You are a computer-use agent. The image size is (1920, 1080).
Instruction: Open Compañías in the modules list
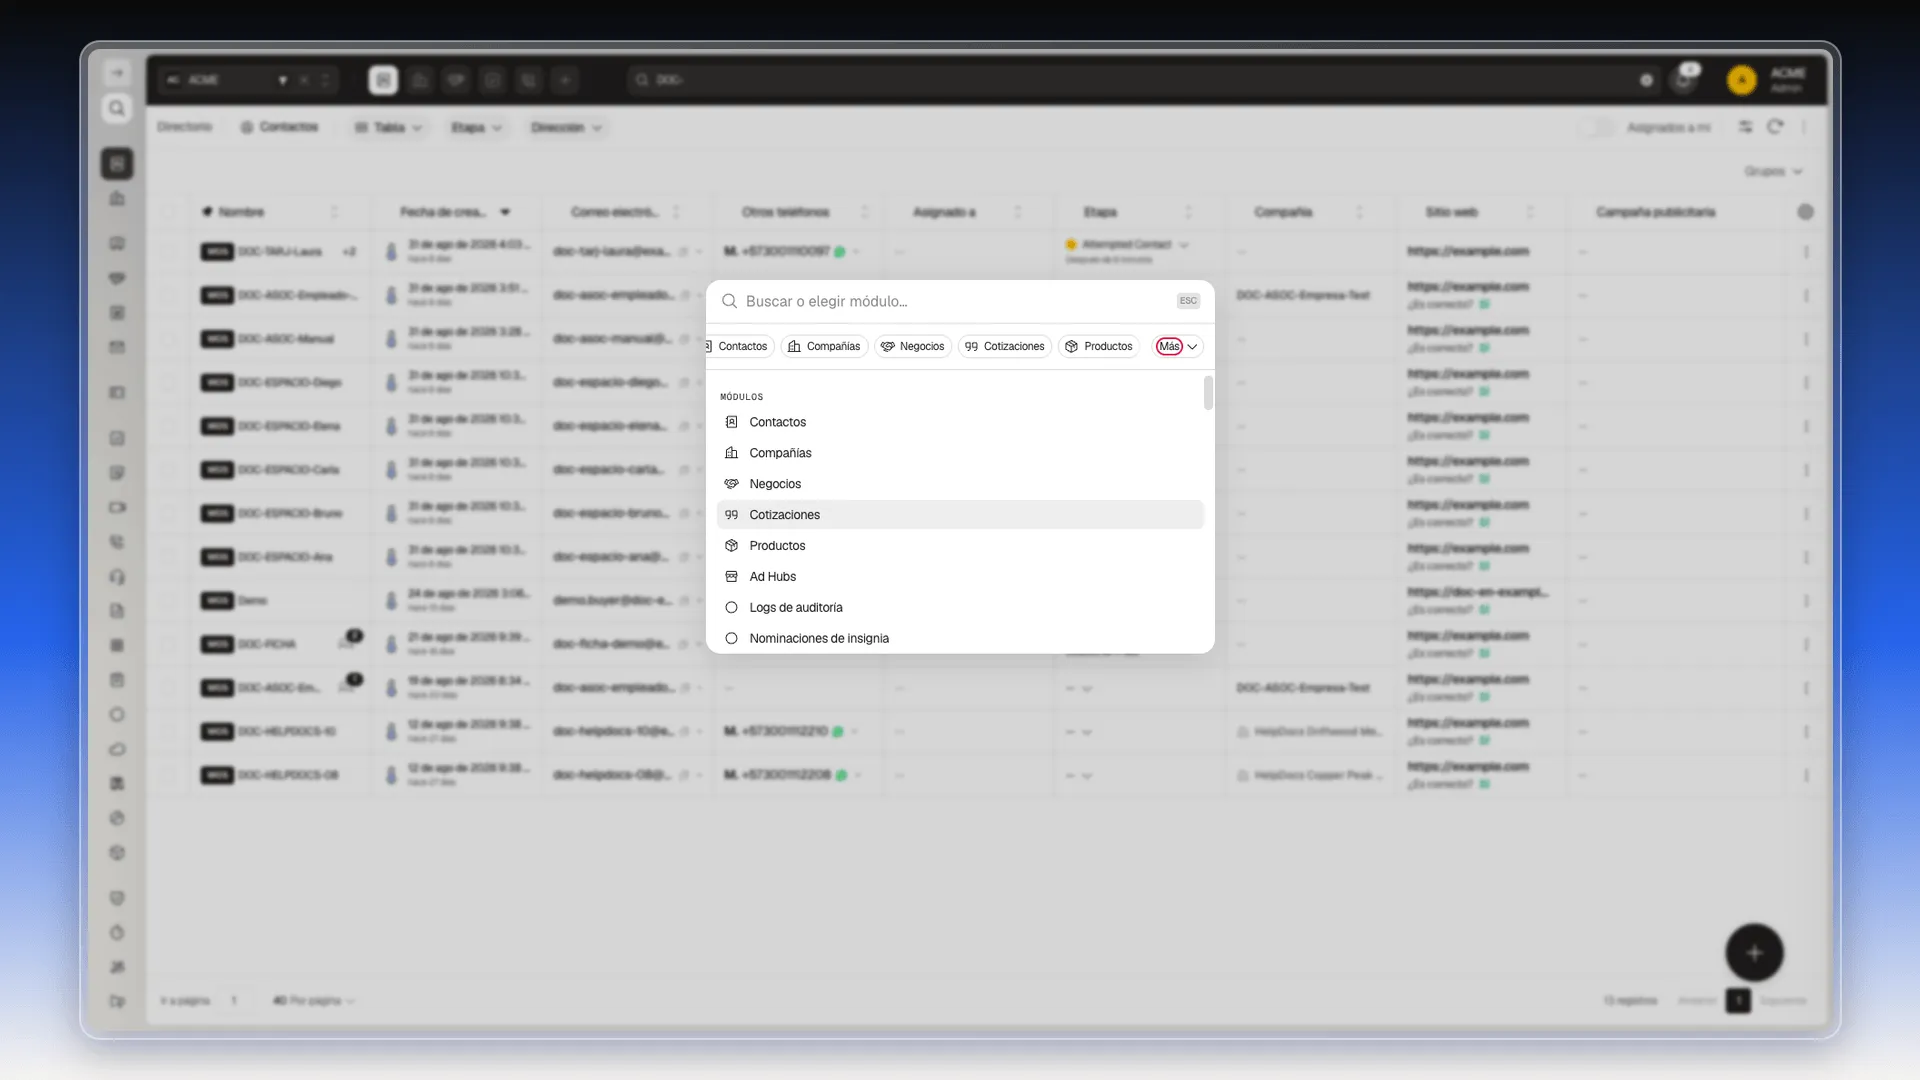click(960, 453)
